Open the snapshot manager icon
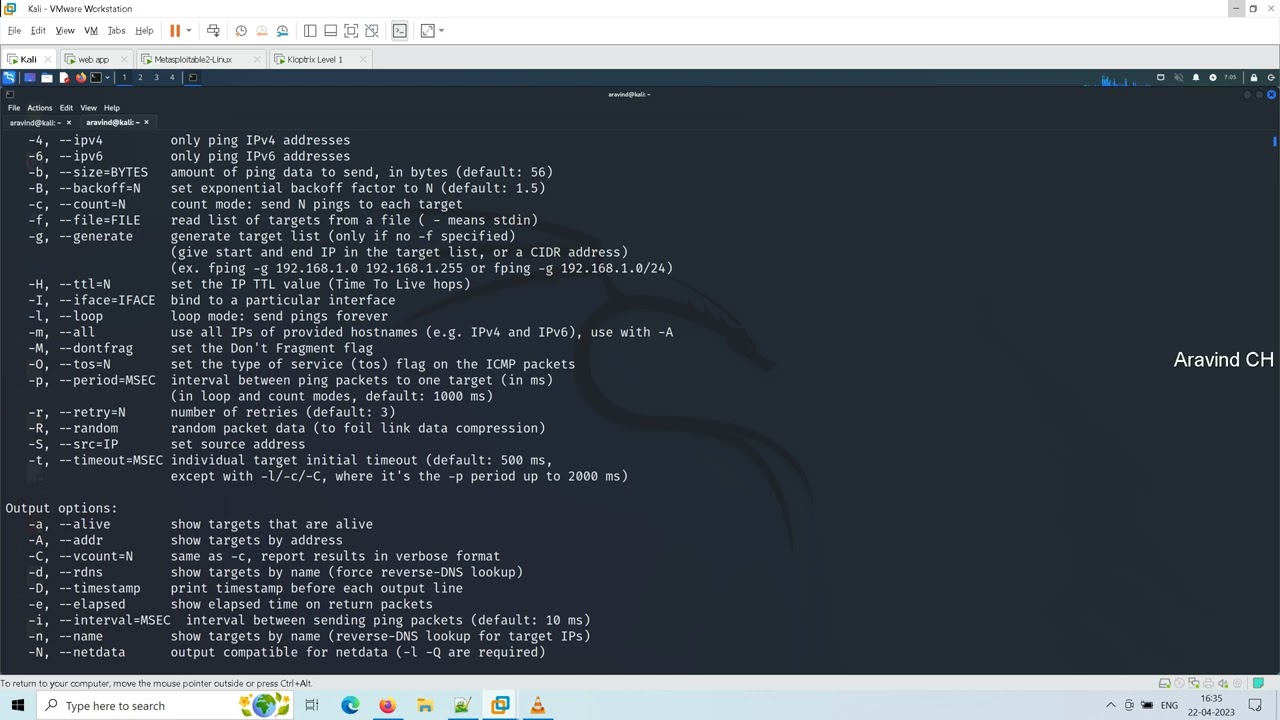1280x720 pixels. point(282,31)
